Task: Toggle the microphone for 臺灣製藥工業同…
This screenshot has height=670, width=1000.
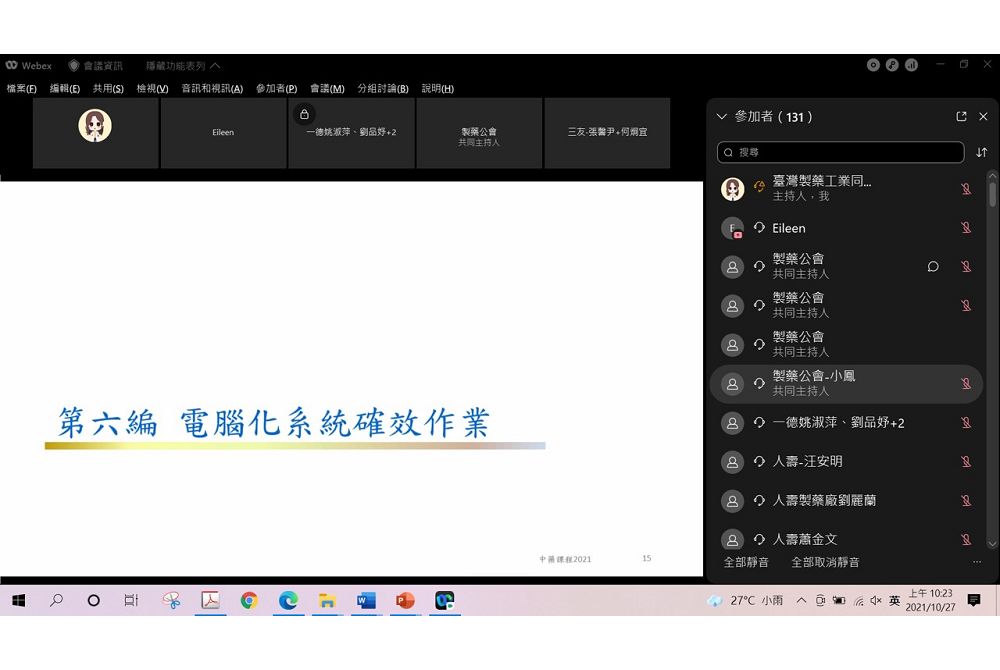Action: (x=966, y=189)
